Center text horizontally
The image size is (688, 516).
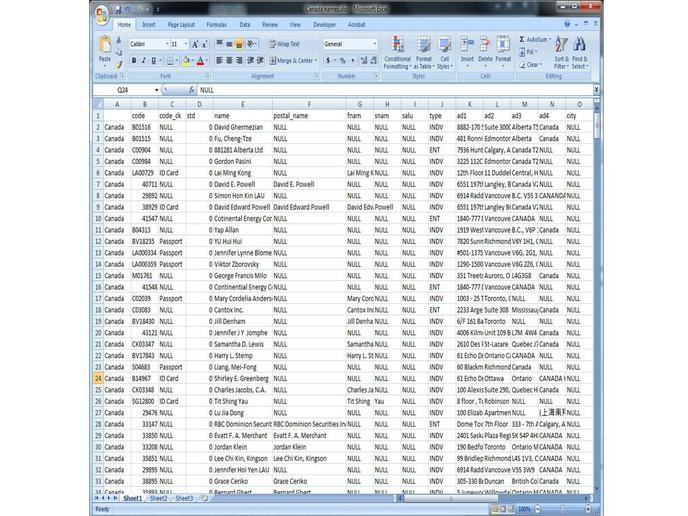pyautogui.click(x=229, y=61)
